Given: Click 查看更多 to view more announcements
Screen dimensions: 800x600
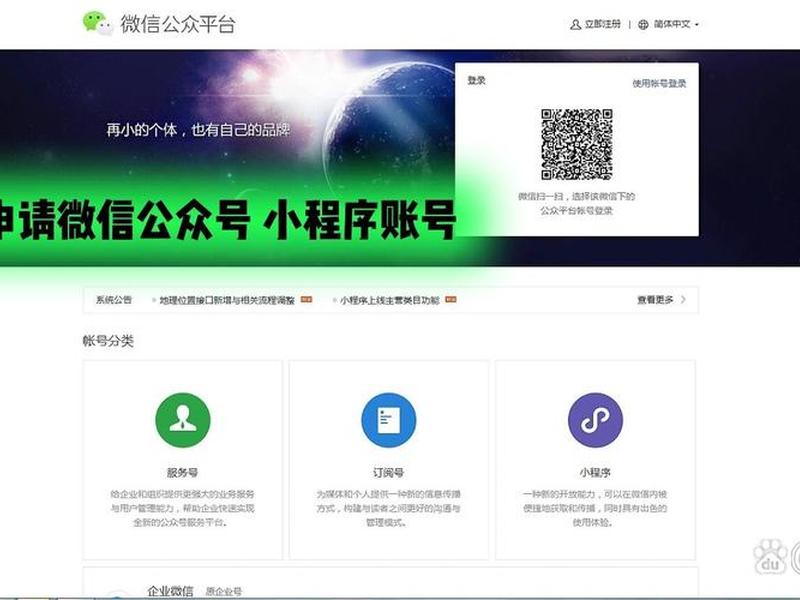Looking at the screenshot, I should pos(655,299).
